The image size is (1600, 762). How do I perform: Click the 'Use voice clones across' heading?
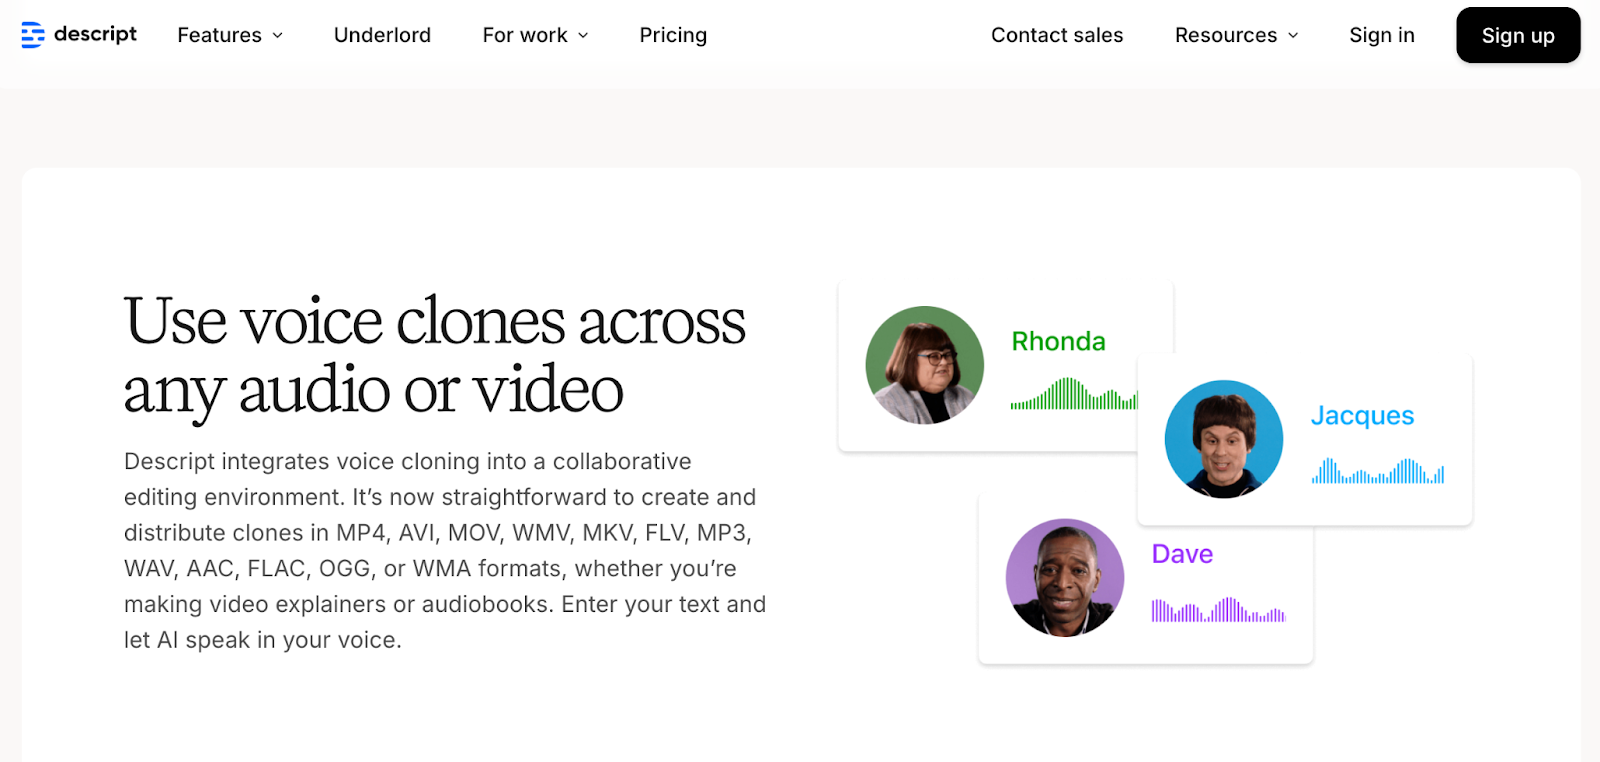(435, 322)
